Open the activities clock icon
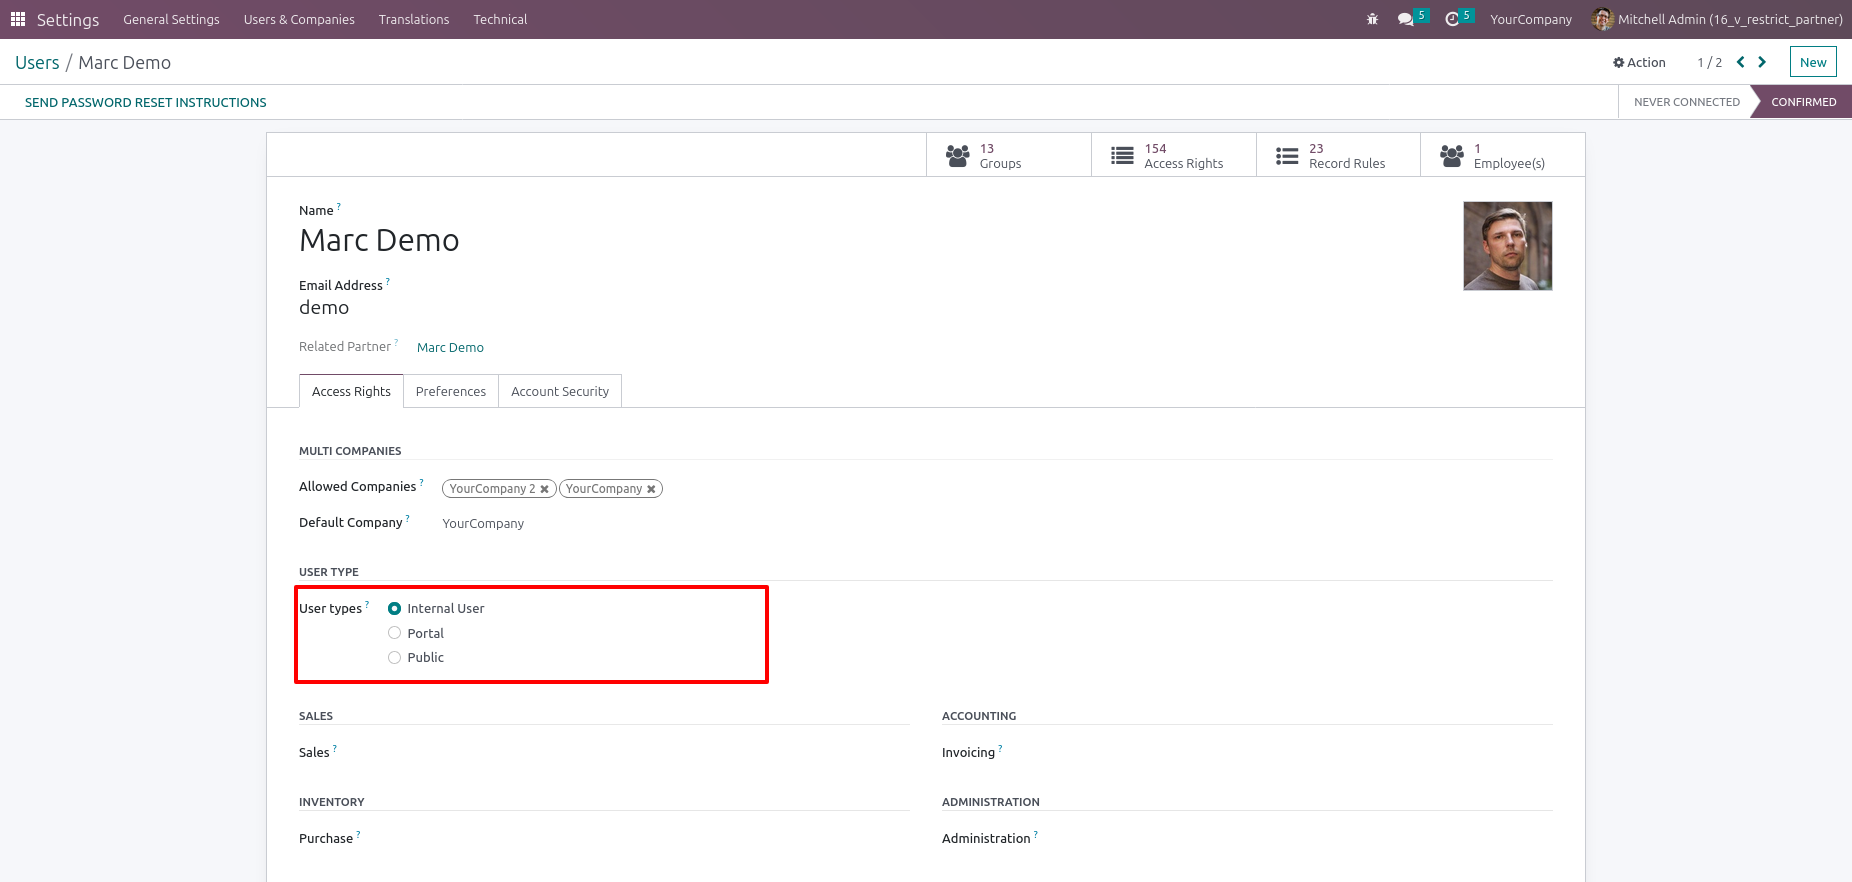The width and height of the screenshot is (1852, 882). 1452,19
